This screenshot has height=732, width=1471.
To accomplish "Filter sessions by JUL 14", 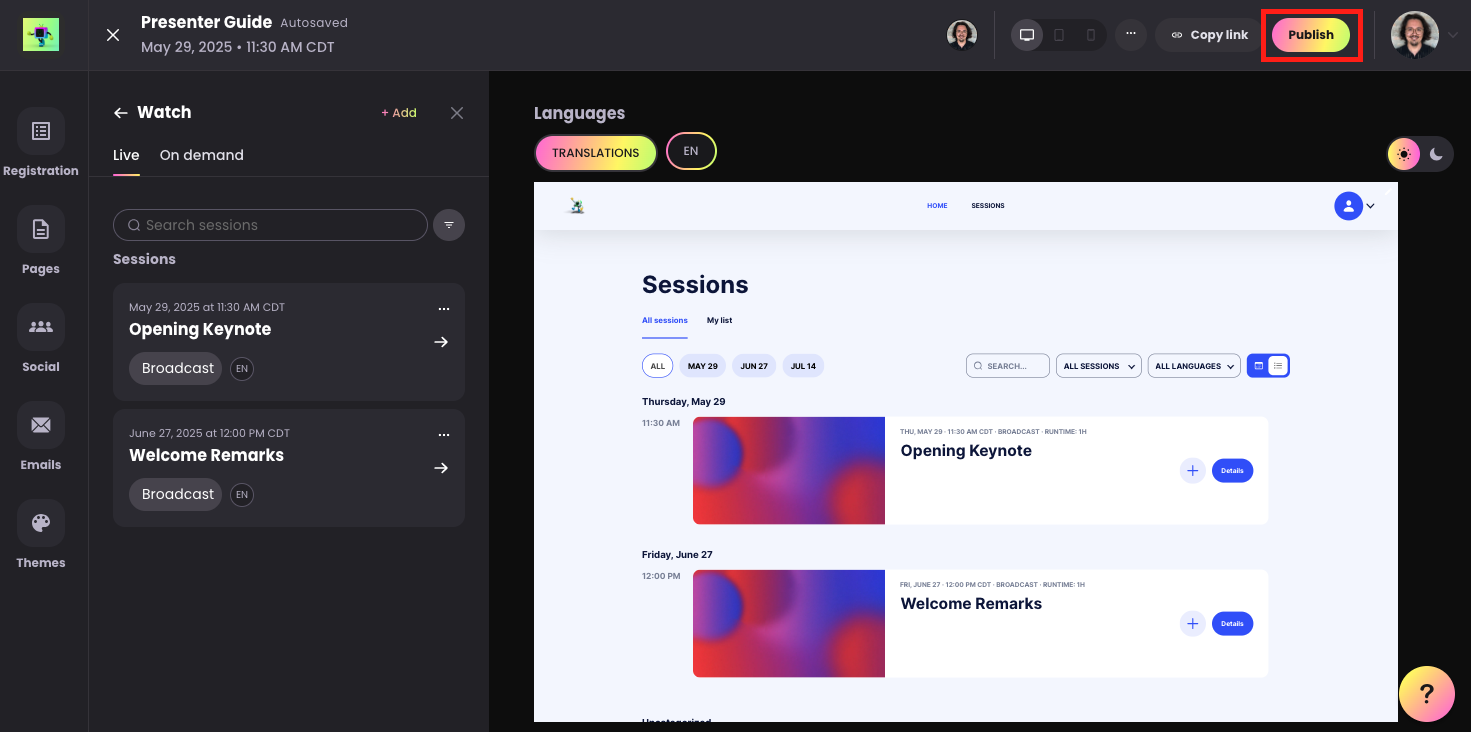I will coord(803,366).
